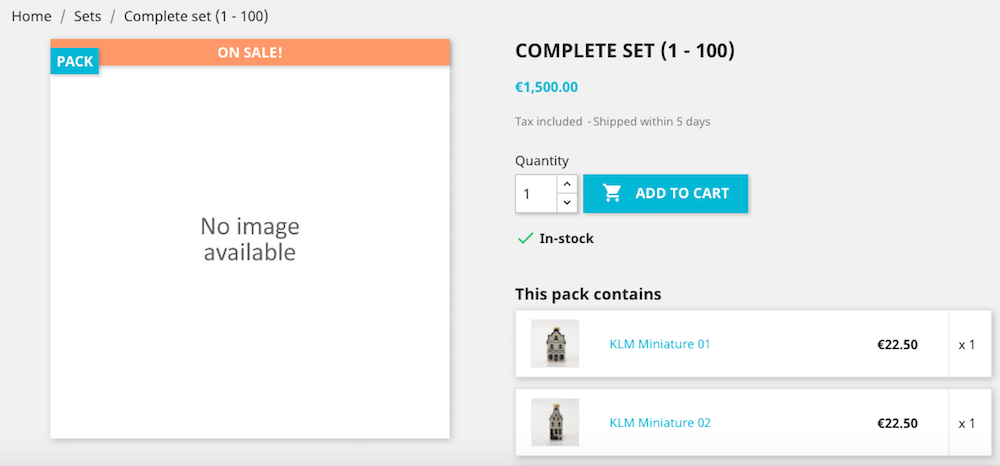The image size is (1000, 466).
Task: Click the €22.50 price of KLM Miniature 01
Action: [897, 345]
